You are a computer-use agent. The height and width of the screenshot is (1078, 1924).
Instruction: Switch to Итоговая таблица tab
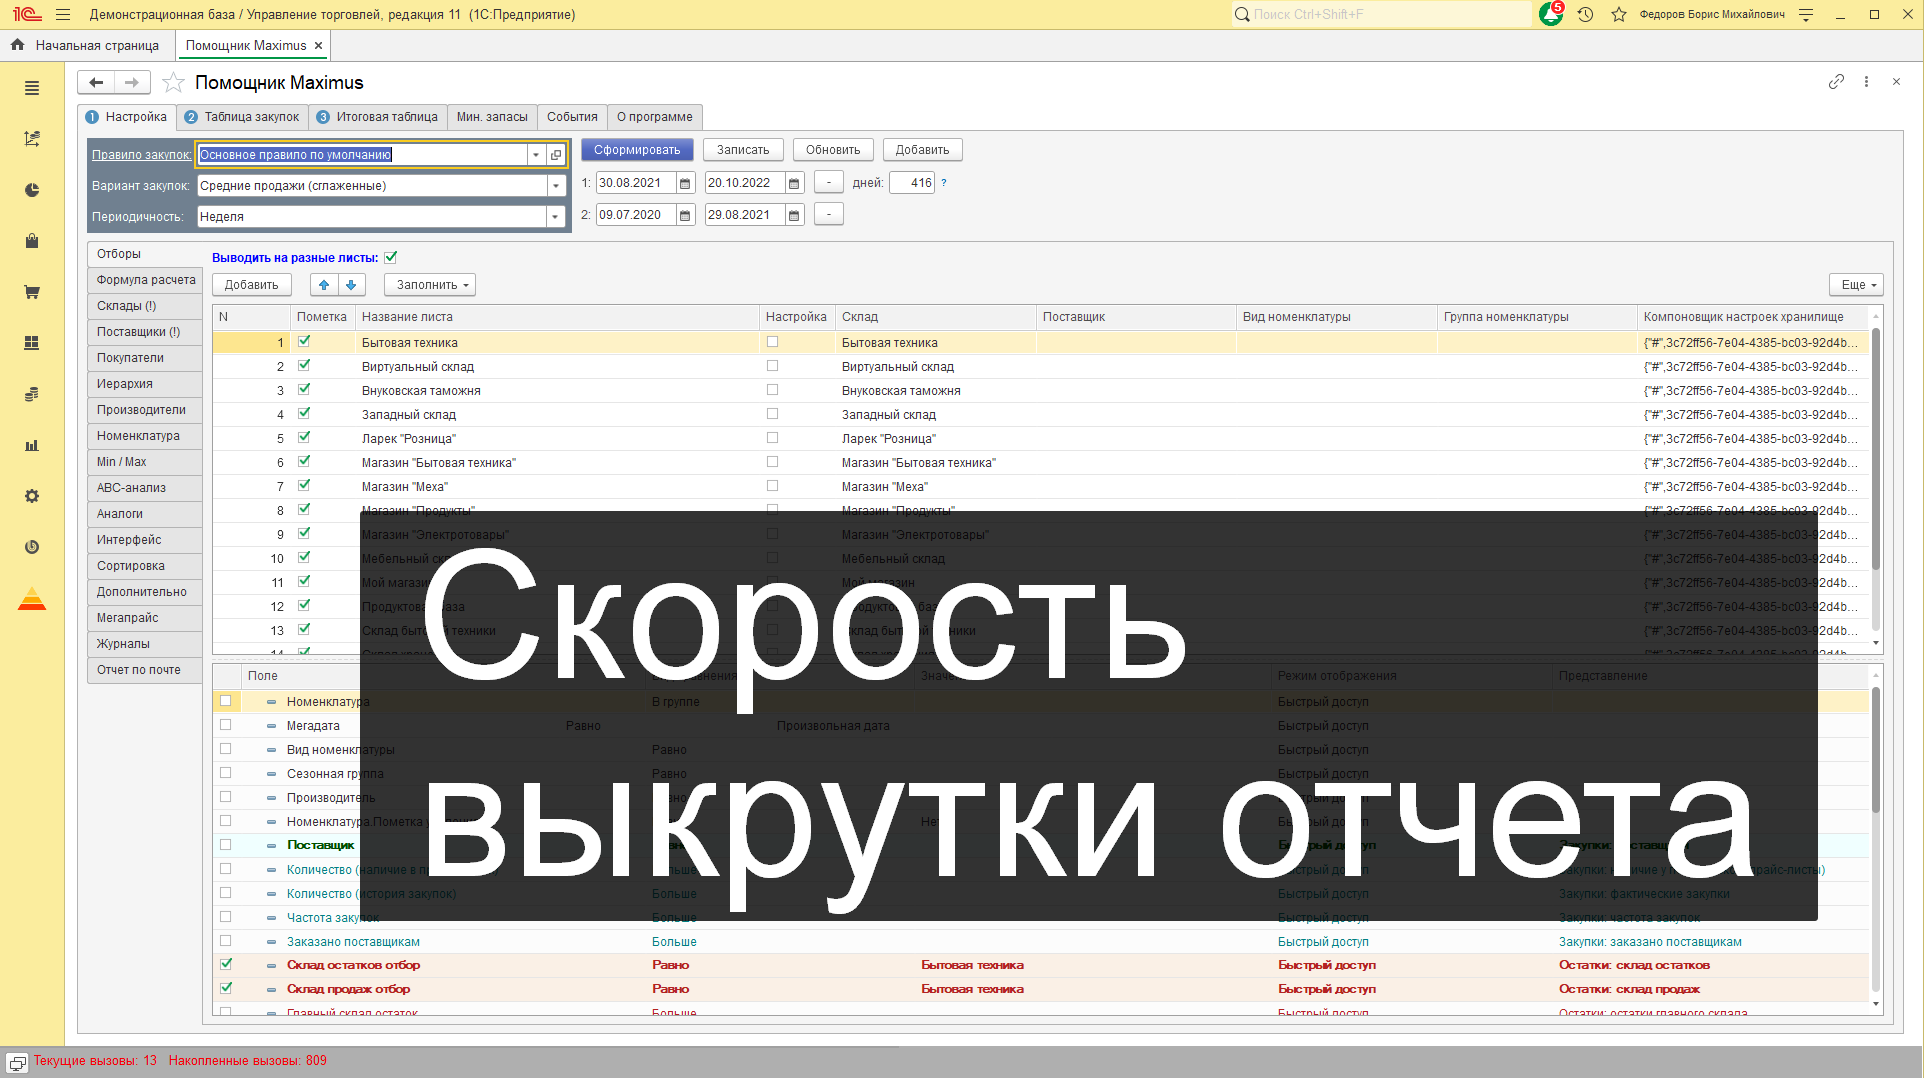pos(377,117)
